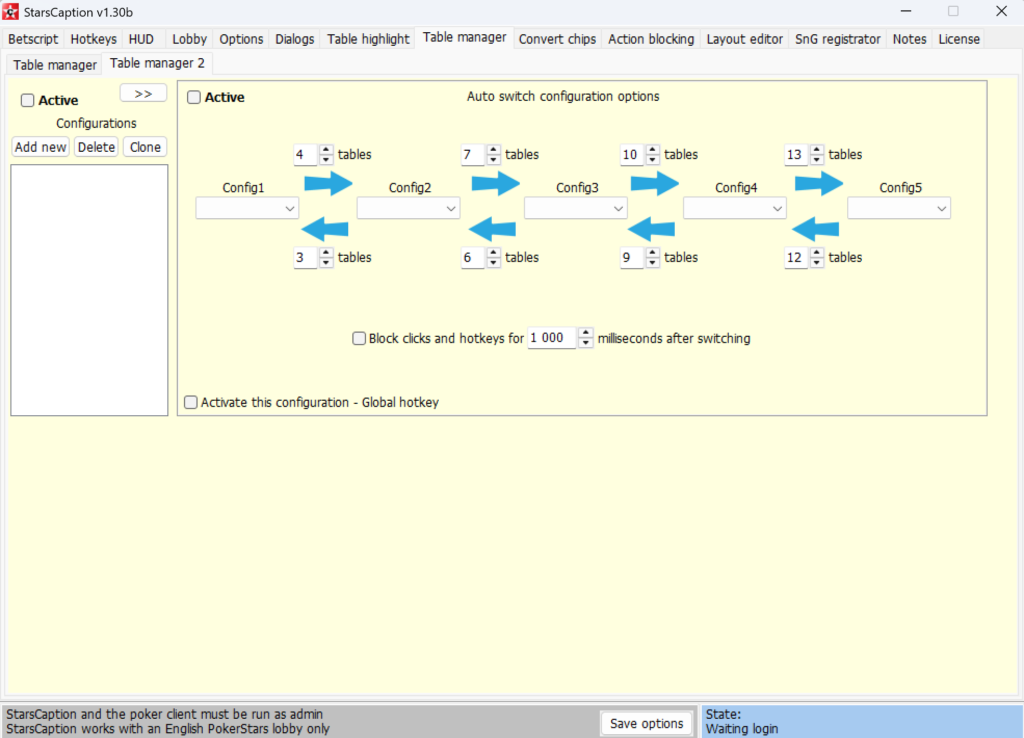1024x738 pixels.
Task: Enable Block clicks and hotkeys checkbox
Action: pyautogui.click(x=359, y=338)
